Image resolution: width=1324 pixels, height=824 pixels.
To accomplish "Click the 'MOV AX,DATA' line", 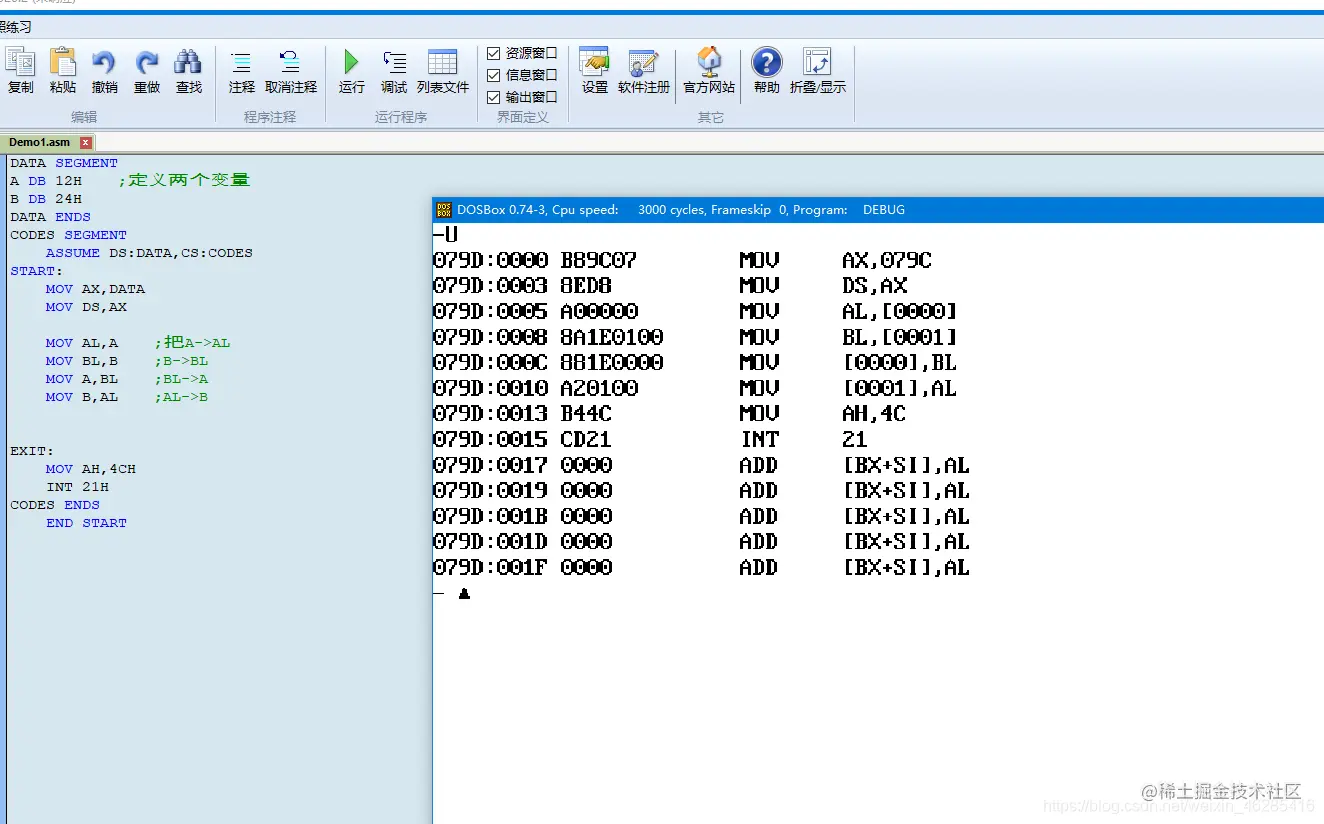I will [95, 289].
